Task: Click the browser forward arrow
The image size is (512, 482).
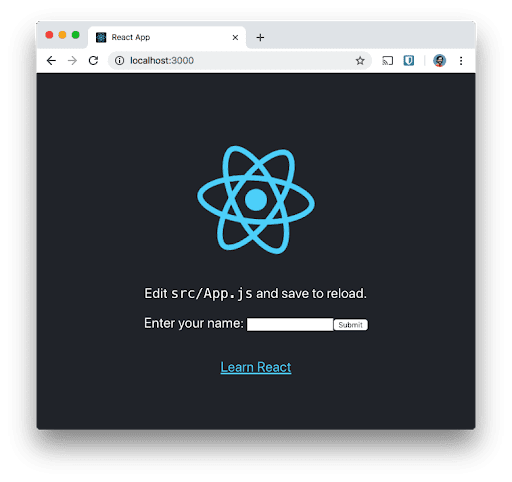Action: pos(72,60)
